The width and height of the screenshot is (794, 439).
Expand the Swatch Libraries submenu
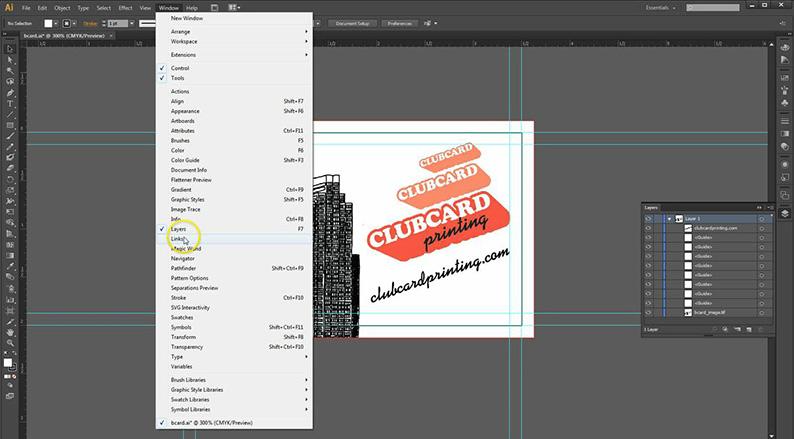(x=234, y=400)
